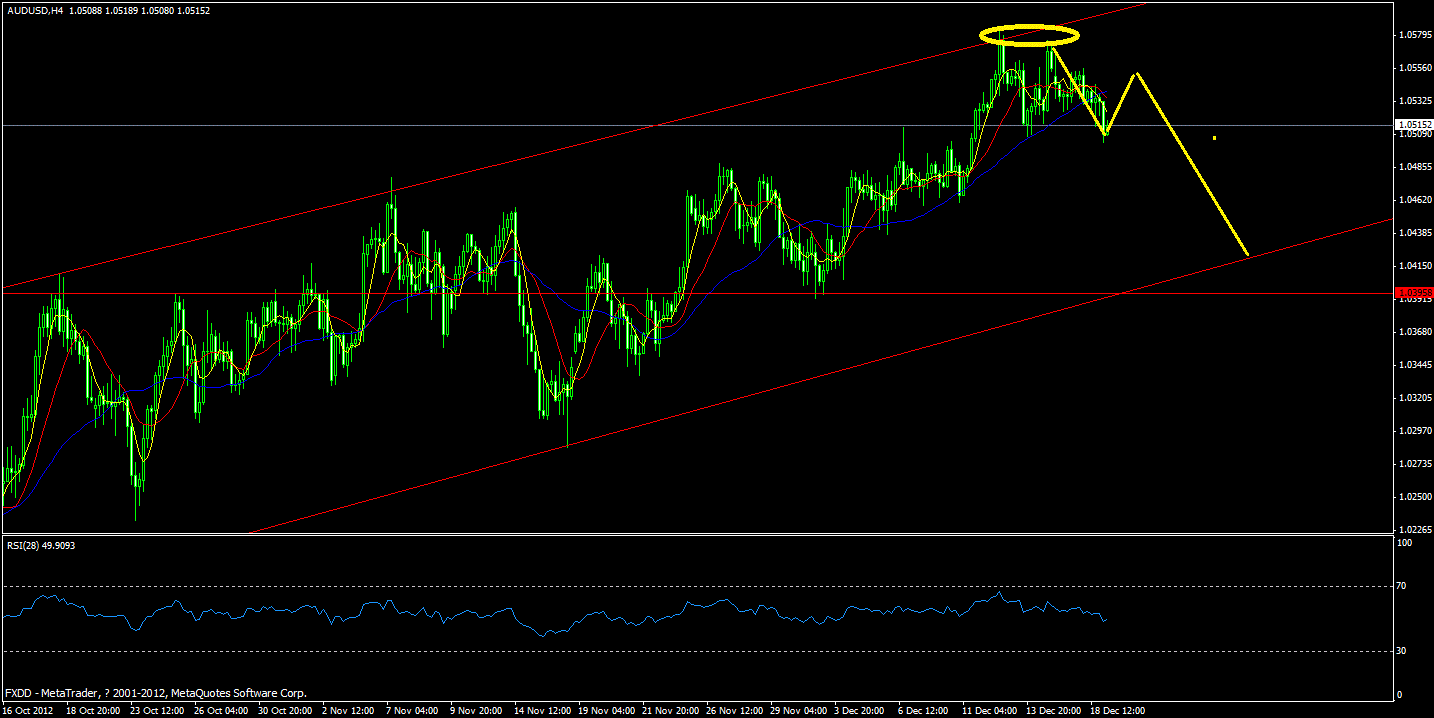This screenshot has height=718, width=1434.
Task: Select the blue RSI line in indicator window
Action: (556, 613)
